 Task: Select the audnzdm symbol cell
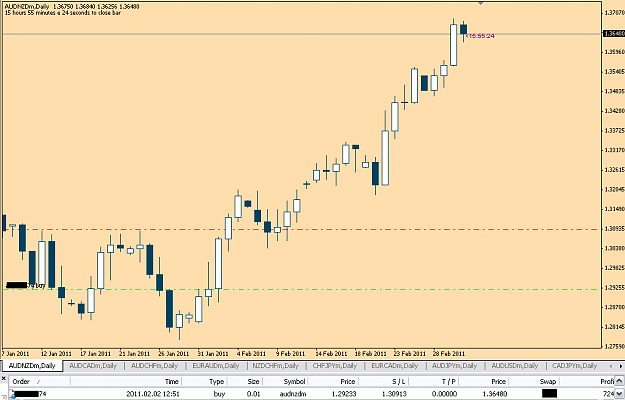tap(293, 394)
